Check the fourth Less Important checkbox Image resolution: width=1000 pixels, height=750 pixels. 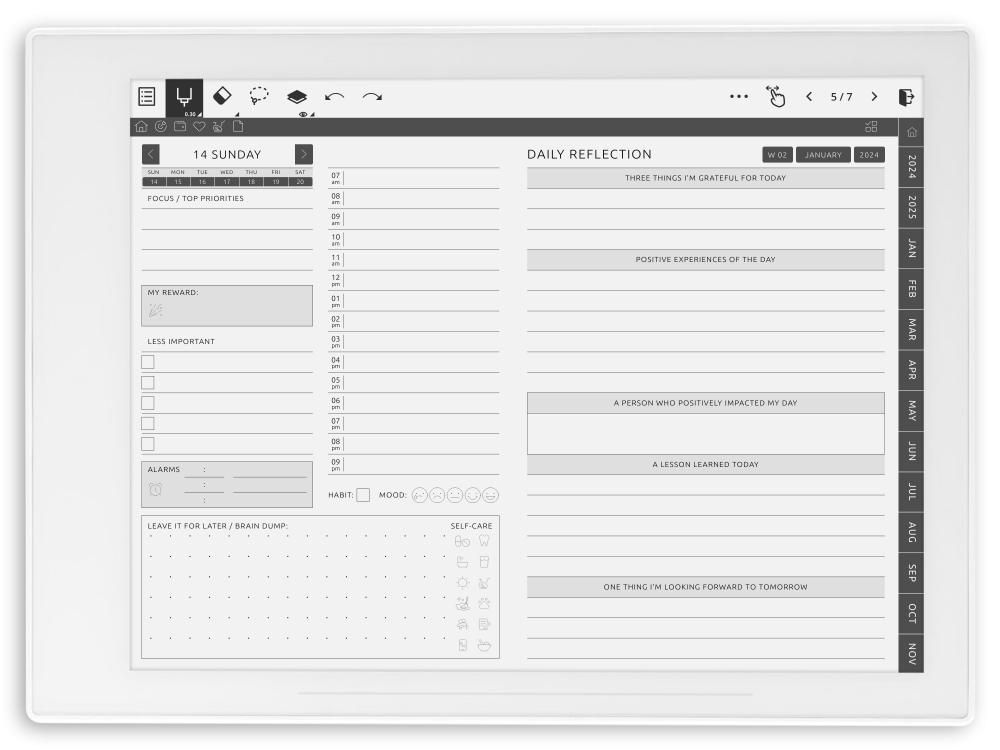coord(148,423)
